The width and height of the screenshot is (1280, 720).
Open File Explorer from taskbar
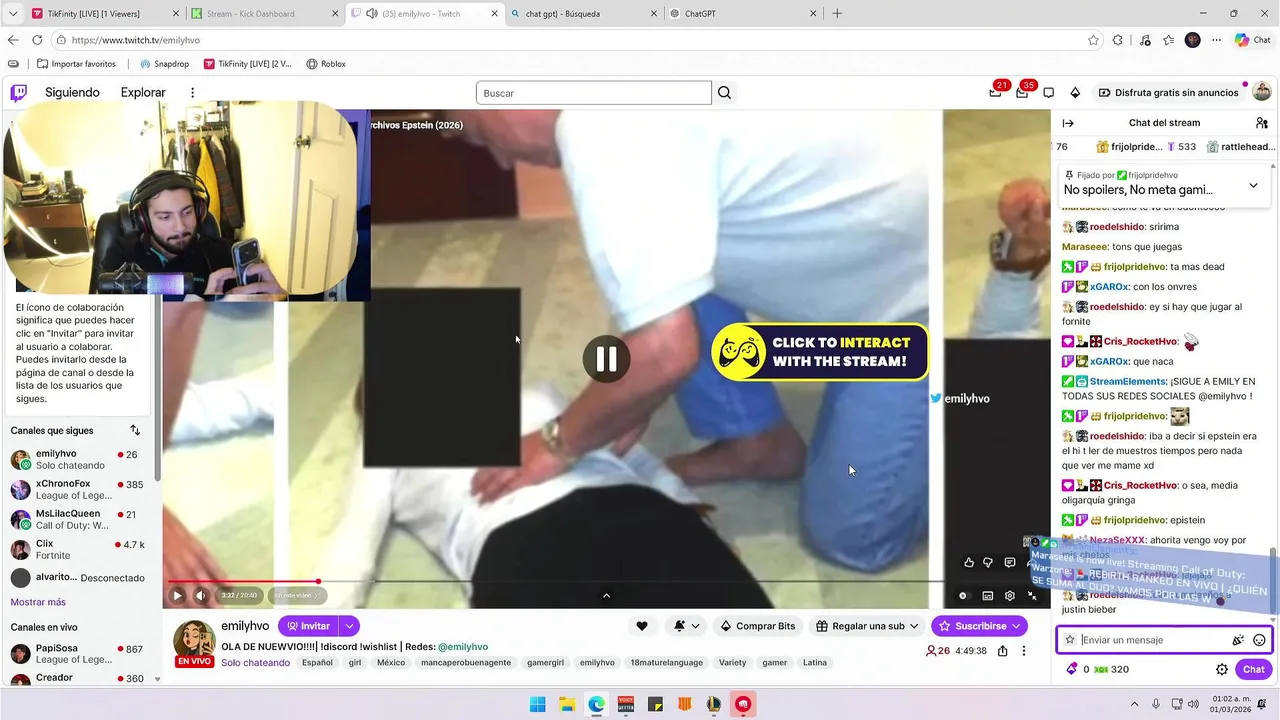click(x=566, y=704)
